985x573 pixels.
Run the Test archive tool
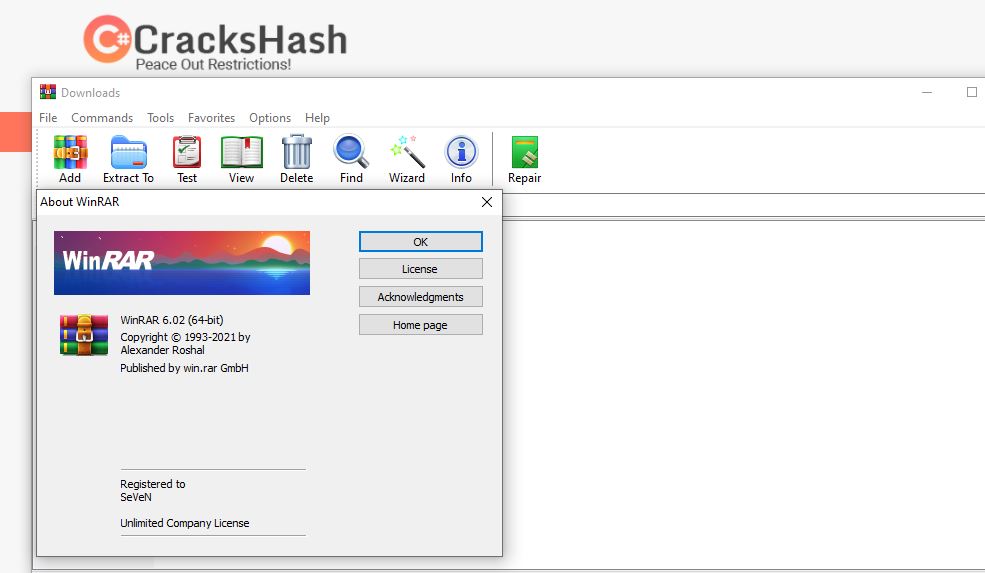point(187,153)
